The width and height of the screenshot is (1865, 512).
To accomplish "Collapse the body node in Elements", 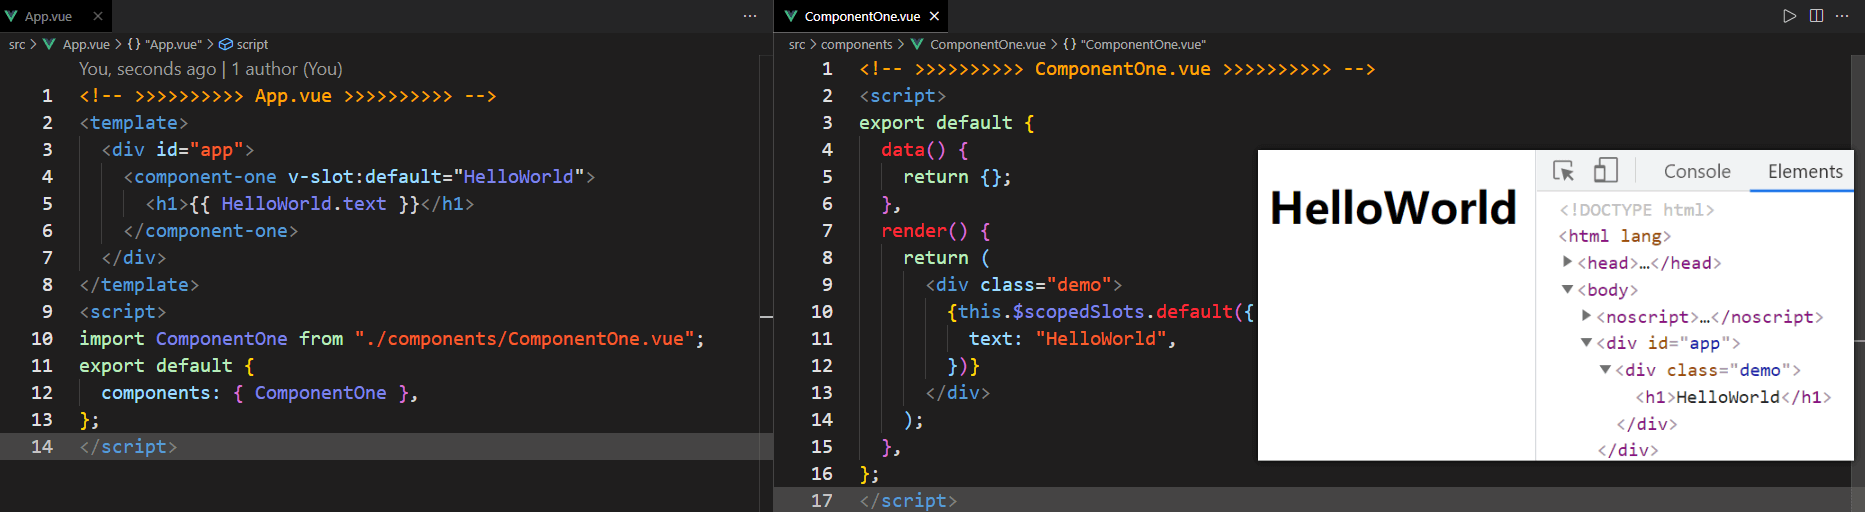I will click(1568, 289).
